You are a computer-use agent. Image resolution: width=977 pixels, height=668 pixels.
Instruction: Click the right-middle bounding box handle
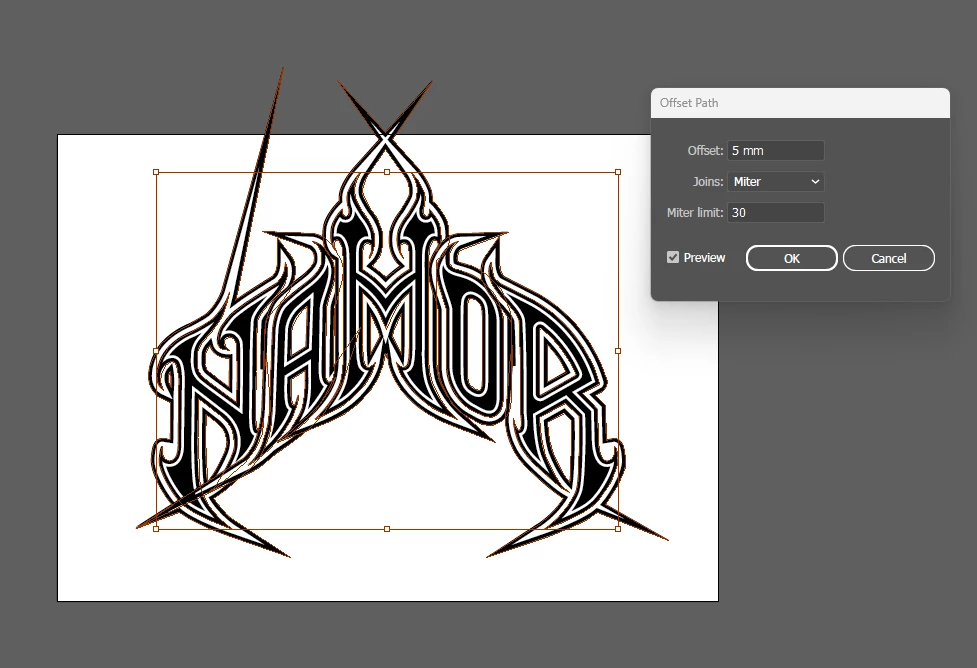point(618,351)
